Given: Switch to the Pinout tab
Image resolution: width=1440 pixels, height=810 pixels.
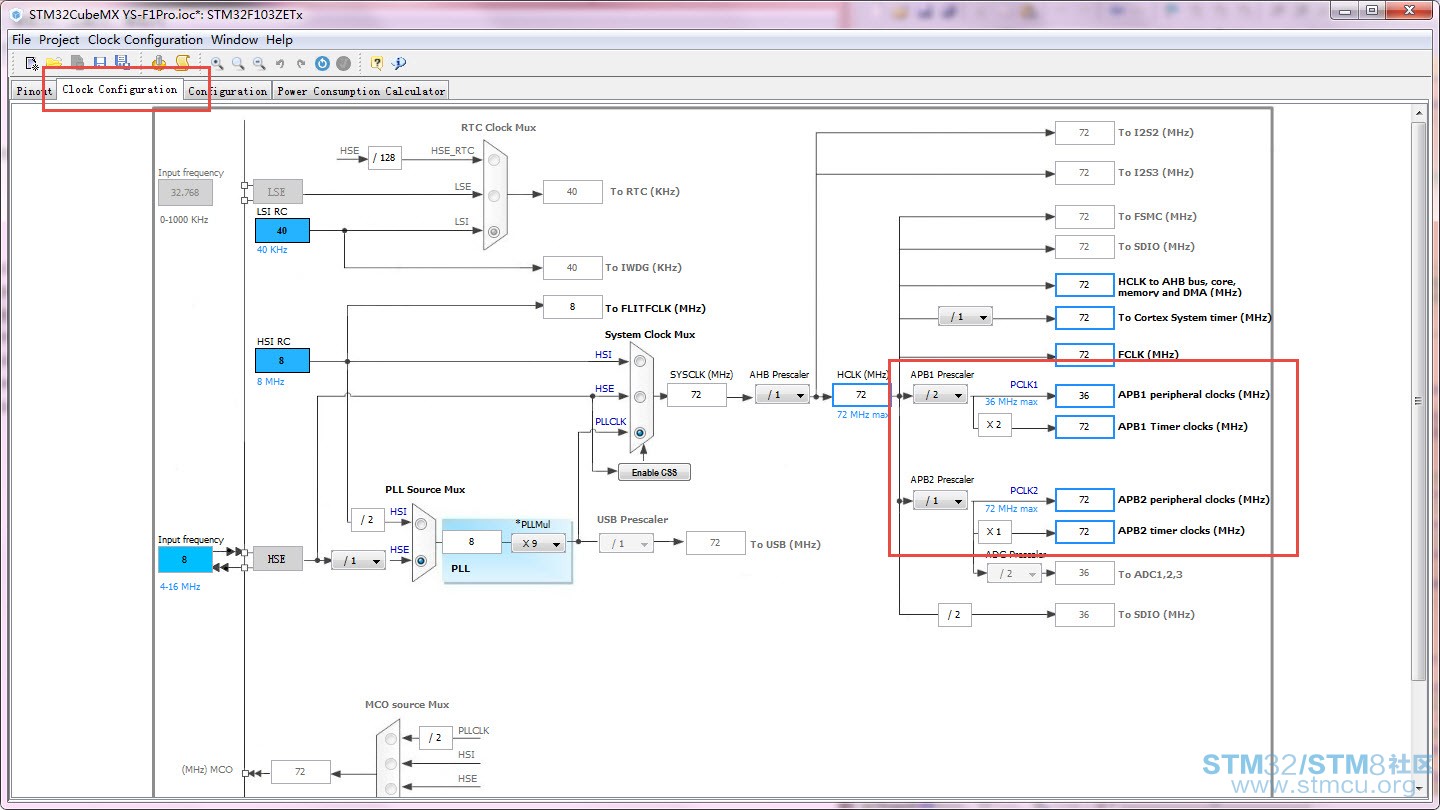Looking at the screenshot, I should point(34,91).
